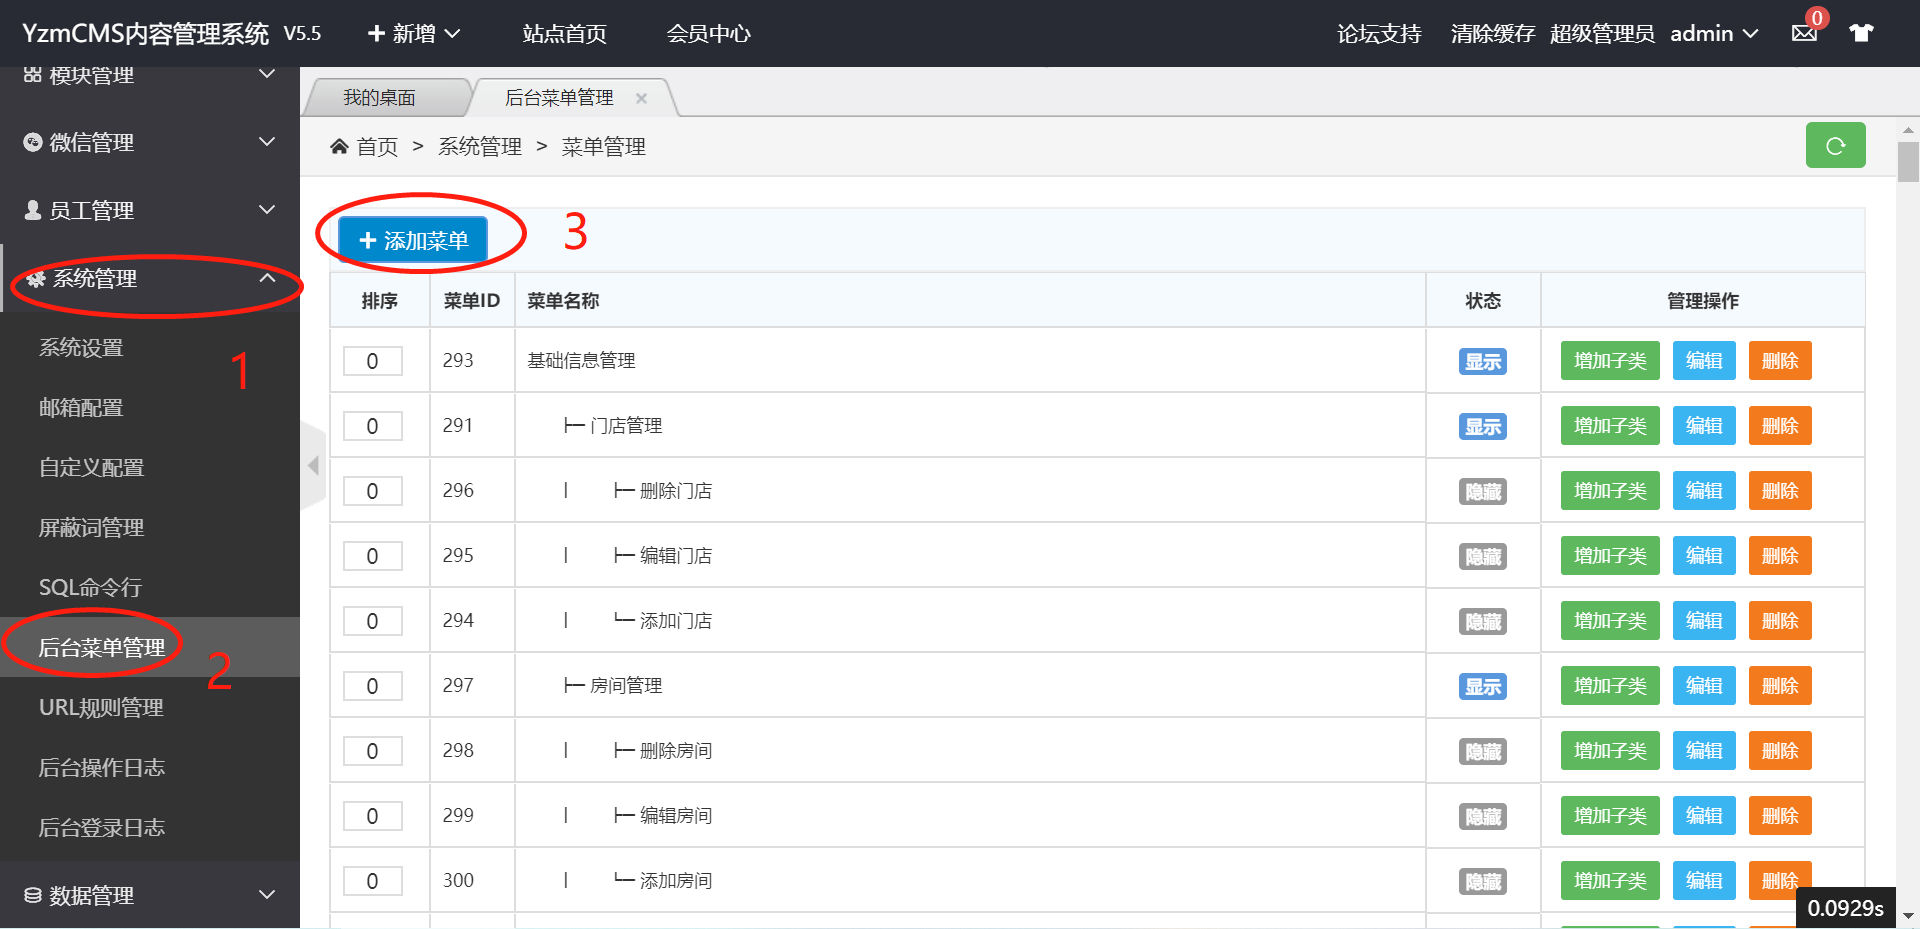Toggle 显示 status for 门店管理
Viewport: 1920px width, 929px height.
1482,426
